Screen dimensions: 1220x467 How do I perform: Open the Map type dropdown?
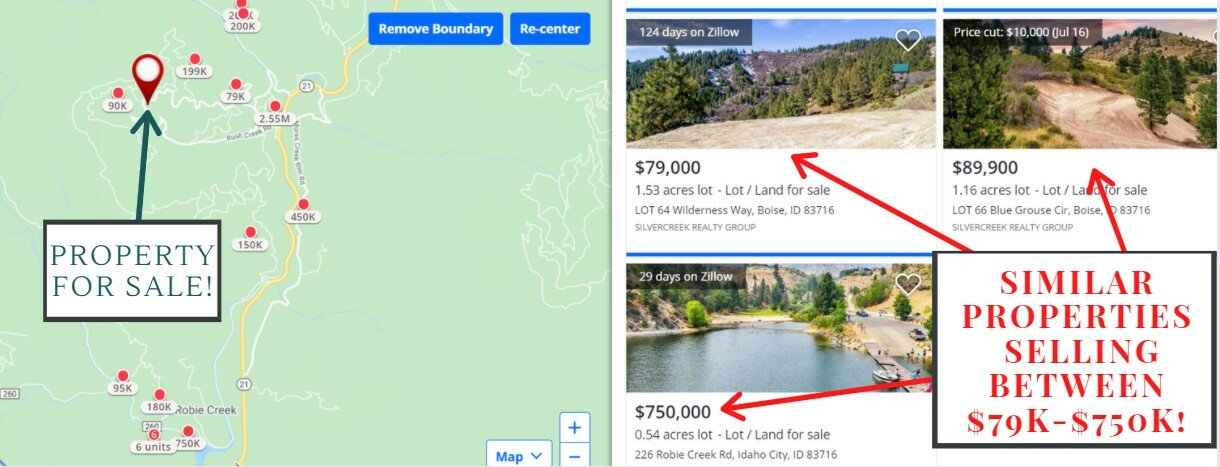tap(519, 456)
